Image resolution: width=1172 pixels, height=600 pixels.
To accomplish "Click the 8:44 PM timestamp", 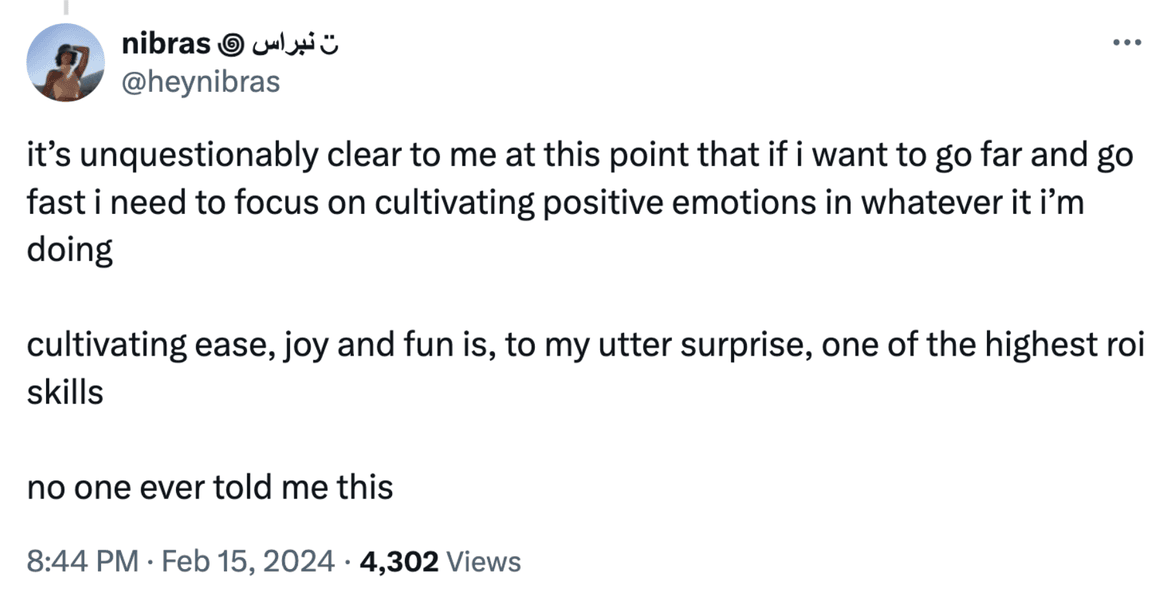I will point(82,561).
